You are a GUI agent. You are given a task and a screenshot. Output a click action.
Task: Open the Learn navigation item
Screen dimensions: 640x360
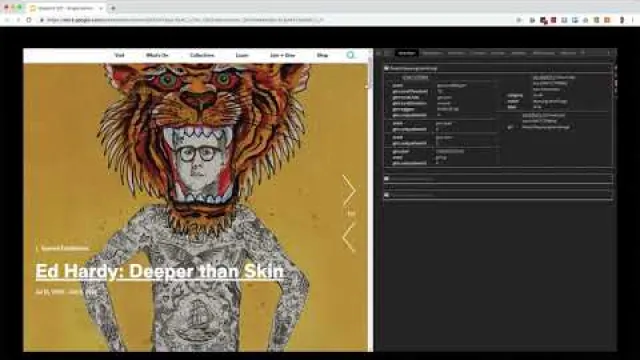pyautogui.click(x=242, y=55)
